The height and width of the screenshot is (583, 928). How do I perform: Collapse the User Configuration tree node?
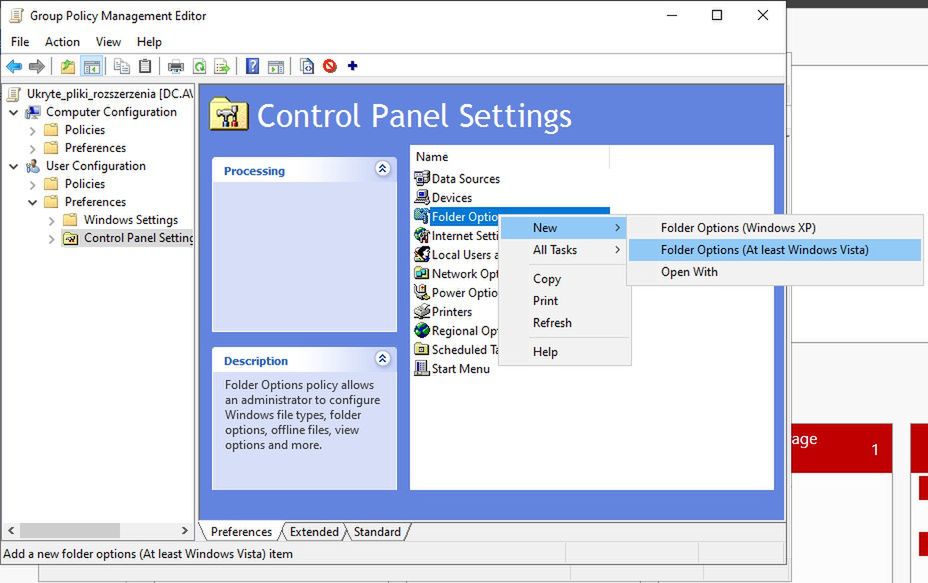pyautogui.click(x=14, y=166)
